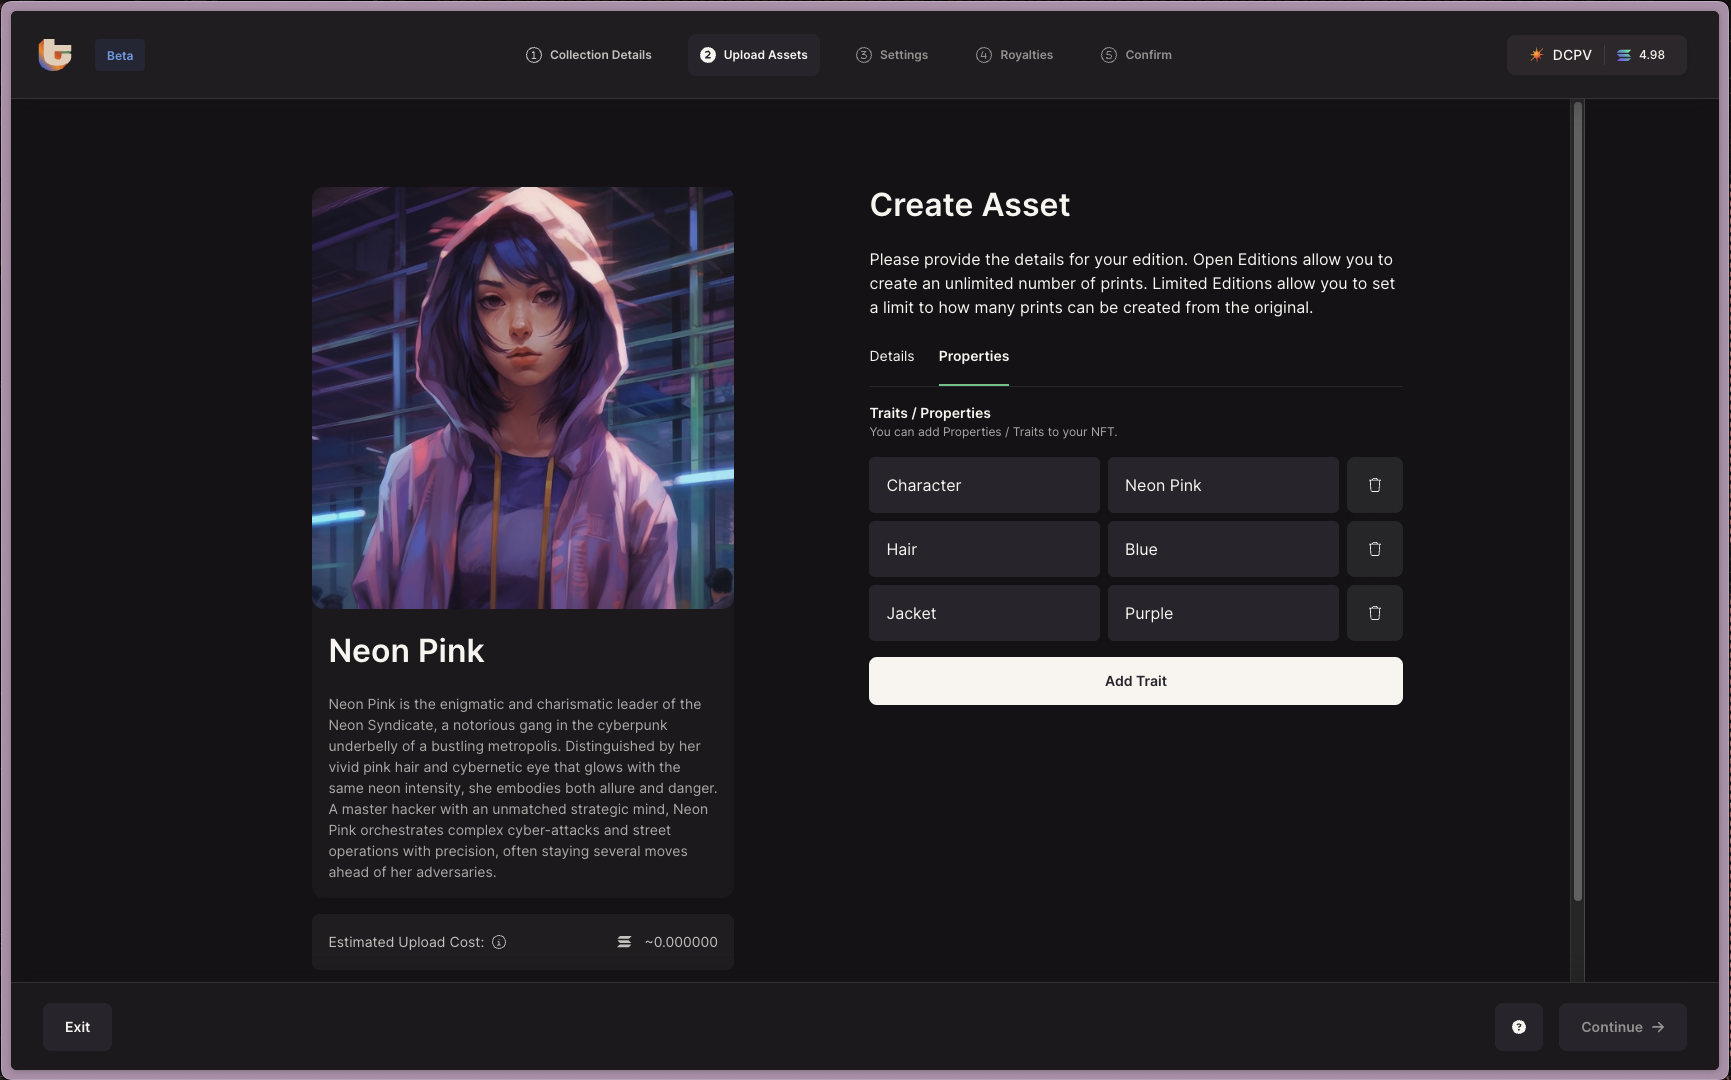This screenshot has height=1080, width=1731.
Task: Remove the Jacket trait with trash icon
Action: pos(1374,613)
